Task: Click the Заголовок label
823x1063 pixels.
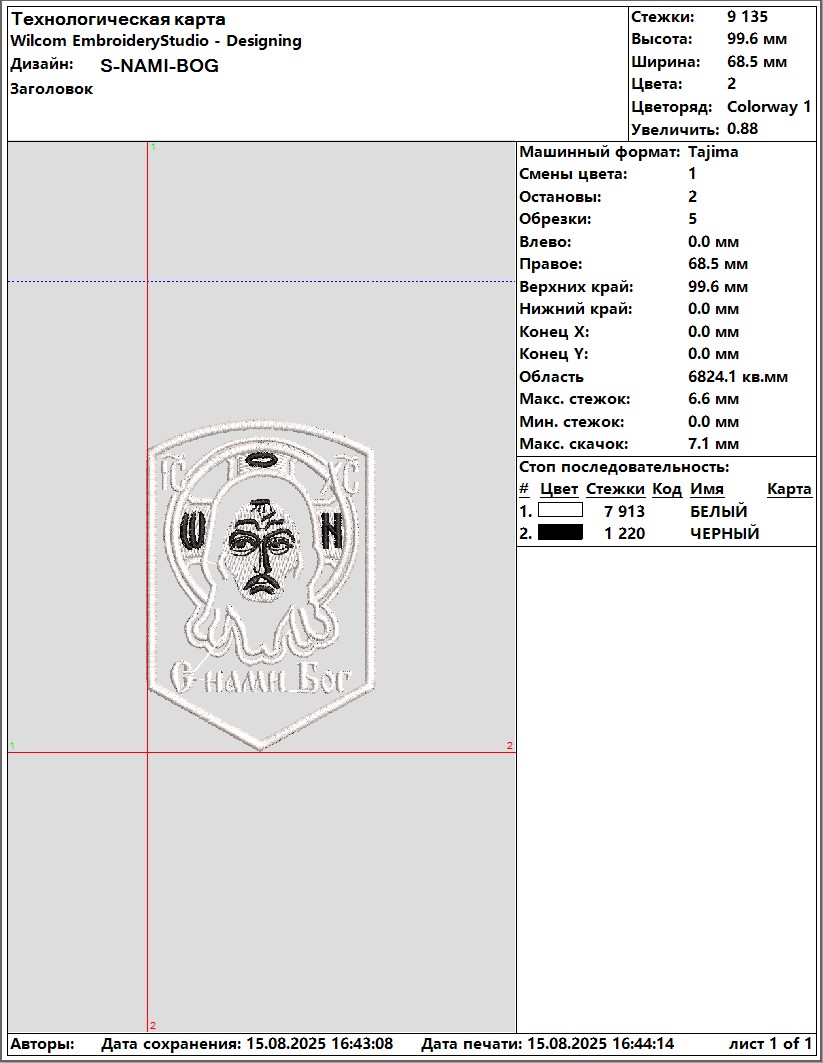Action: (52, 89)
